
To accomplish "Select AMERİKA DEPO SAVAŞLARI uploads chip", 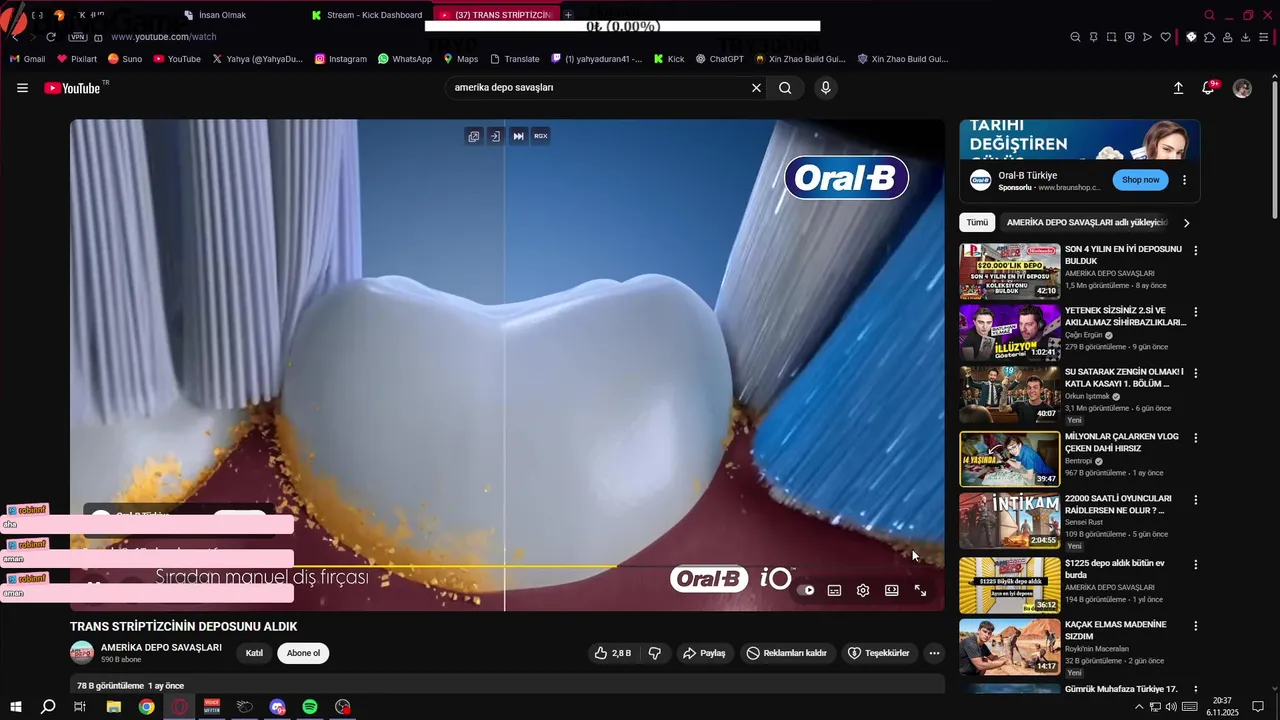I will tap(1086, 222).
